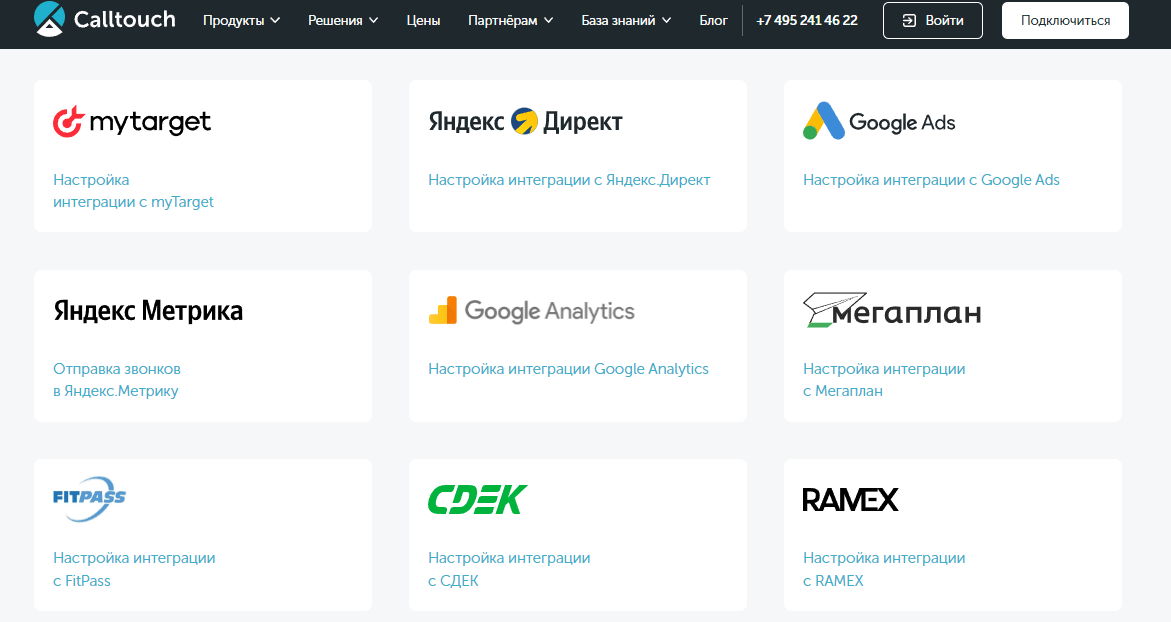Open Отправка звонков в Яндекс.Метрику link
The image size is (1171, 622).
coord(117,379)
